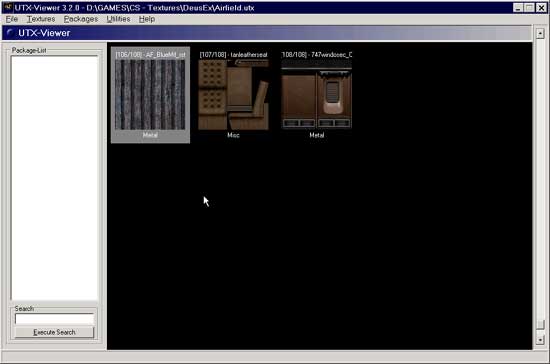Click the vertical scrollbar thumb

pos(540,324)
